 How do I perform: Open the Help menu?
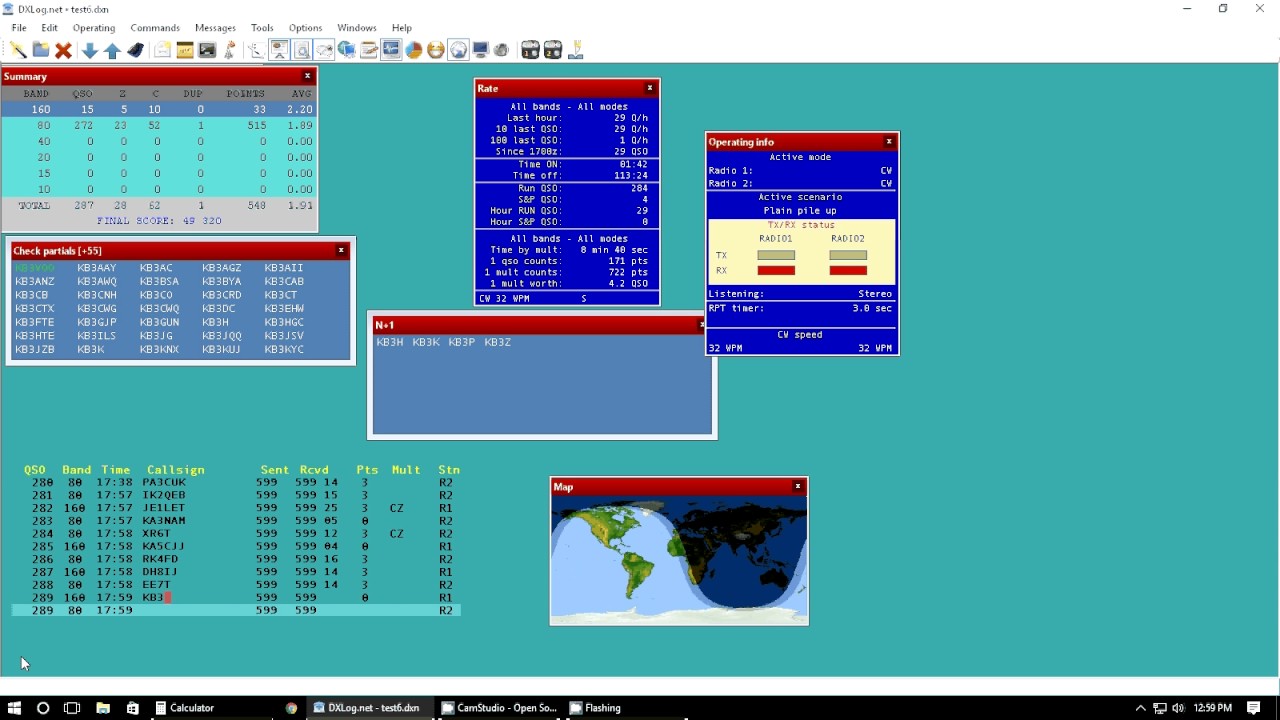401,28
